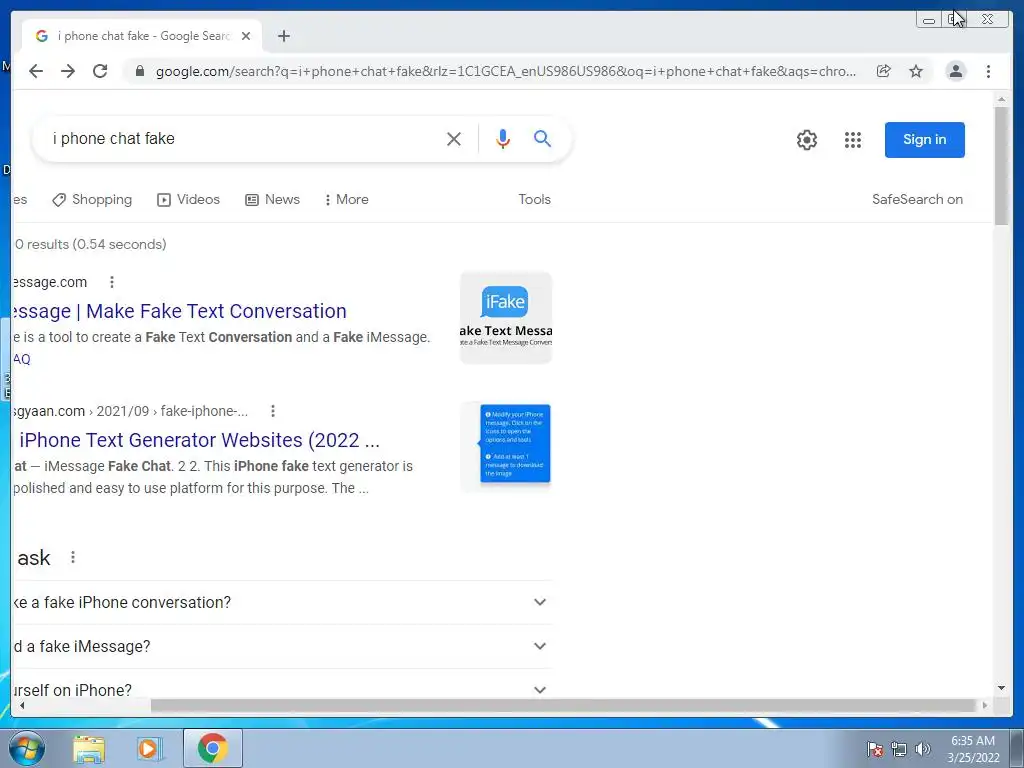Close the Google Search tab
Viewport: 1024px width, 768px height.
click(x=246, y=36)
